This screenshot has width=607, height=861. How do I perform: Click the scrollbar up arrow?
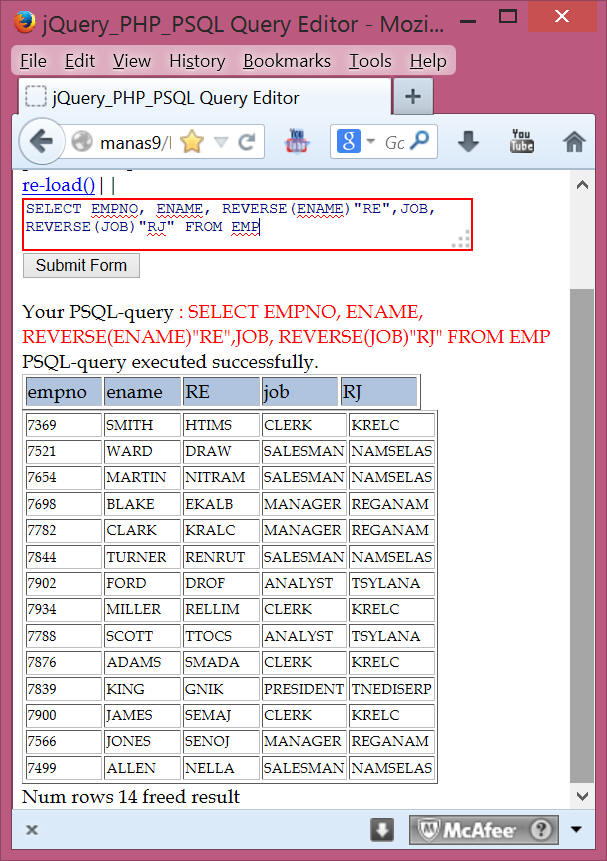click(582, 186)
